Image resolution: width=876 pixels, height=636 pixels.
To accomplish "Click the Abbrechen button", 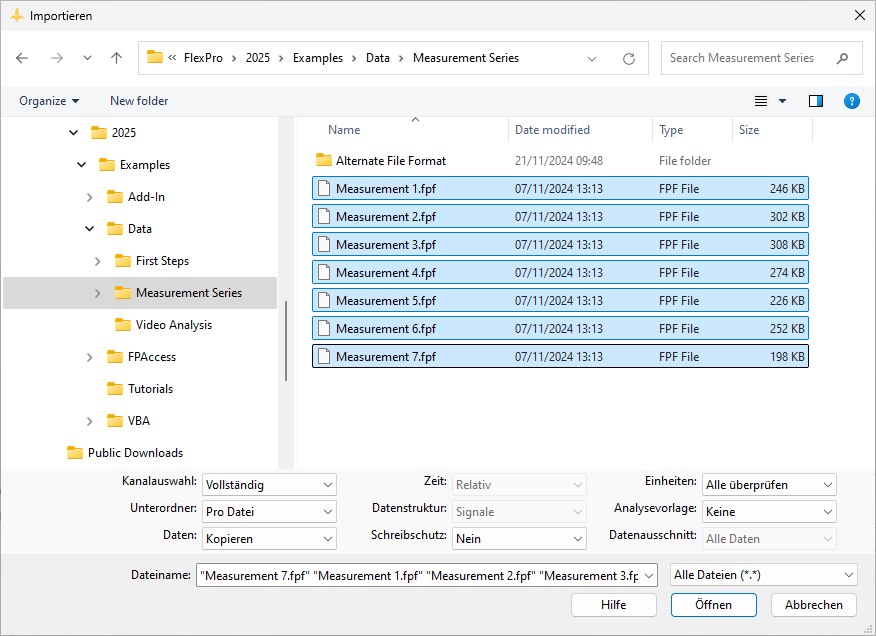I will pyautogui.click(x=813, y=605).
